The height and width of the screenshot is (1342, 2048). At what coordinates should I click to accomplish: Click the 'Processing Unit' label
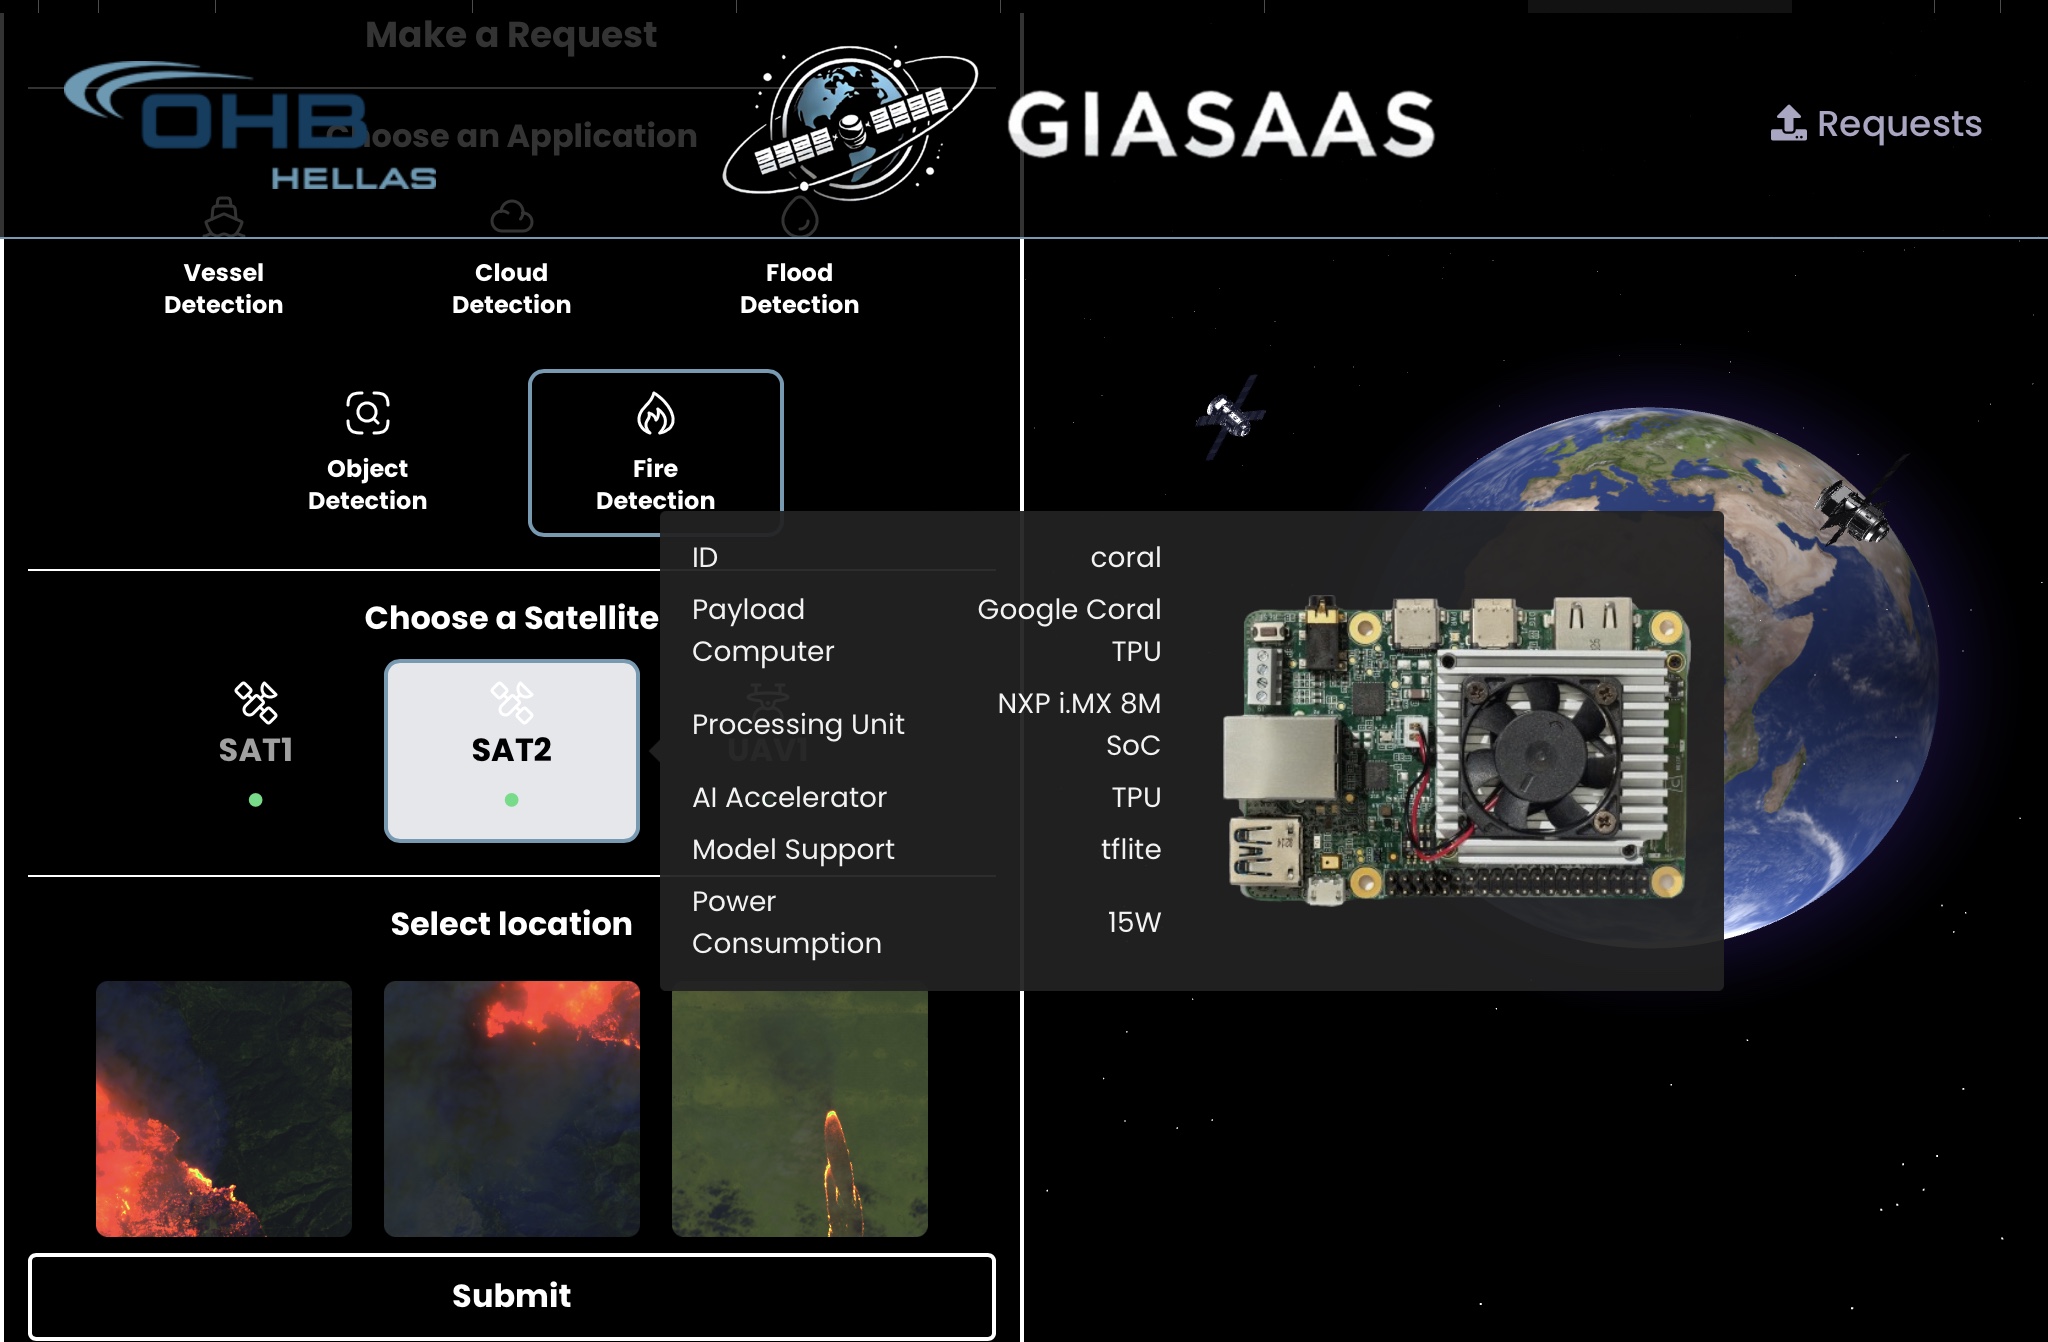coord(798,724)
